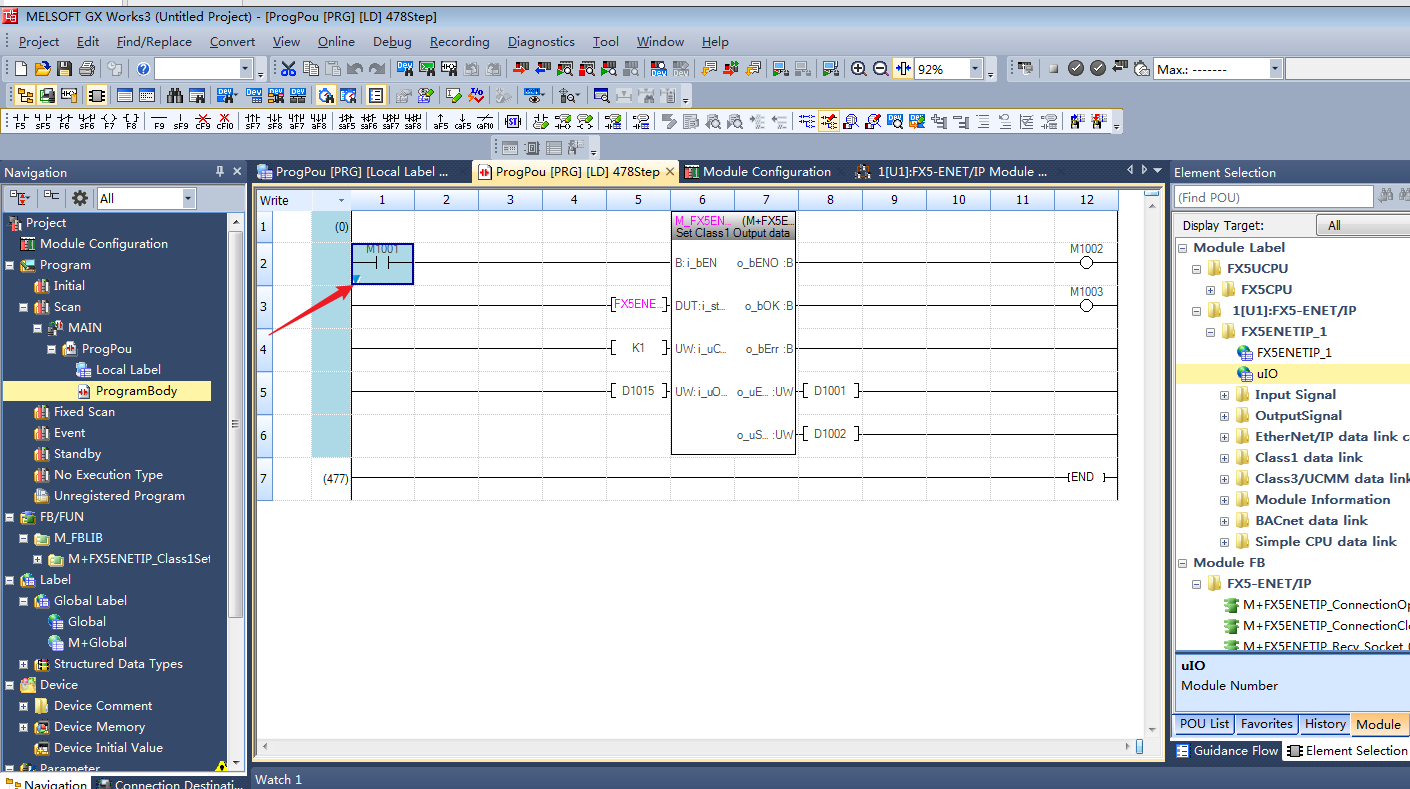Pin the Navigation panel
This screenshot has height=789, width=1410.
220,172
